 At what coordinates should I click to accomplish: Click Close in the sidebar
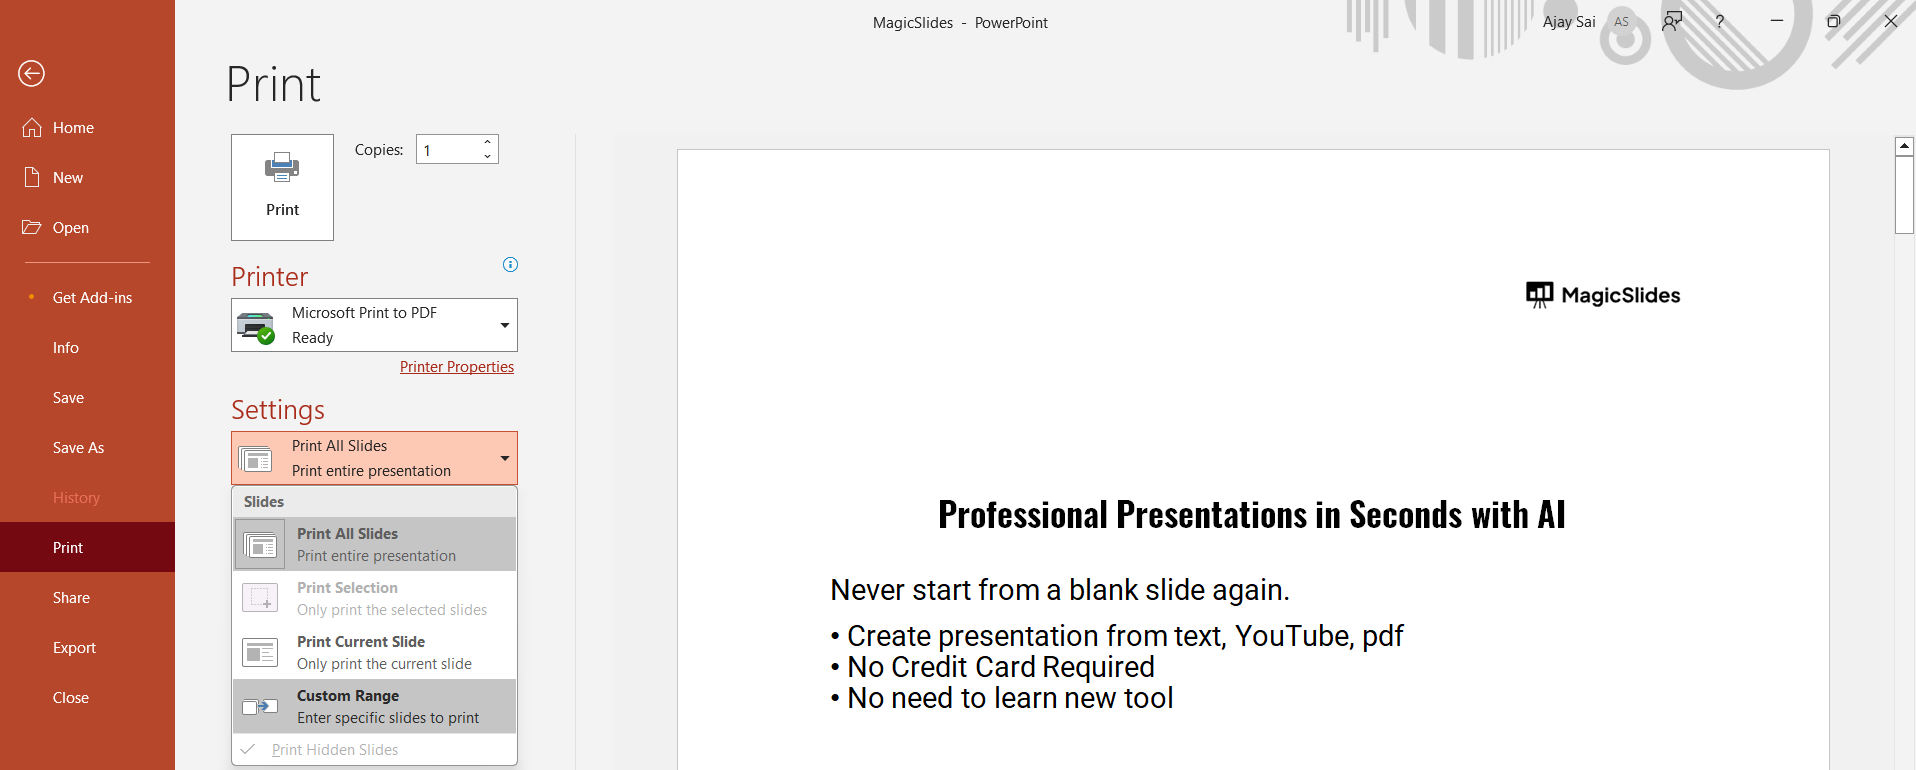[87, 698]
